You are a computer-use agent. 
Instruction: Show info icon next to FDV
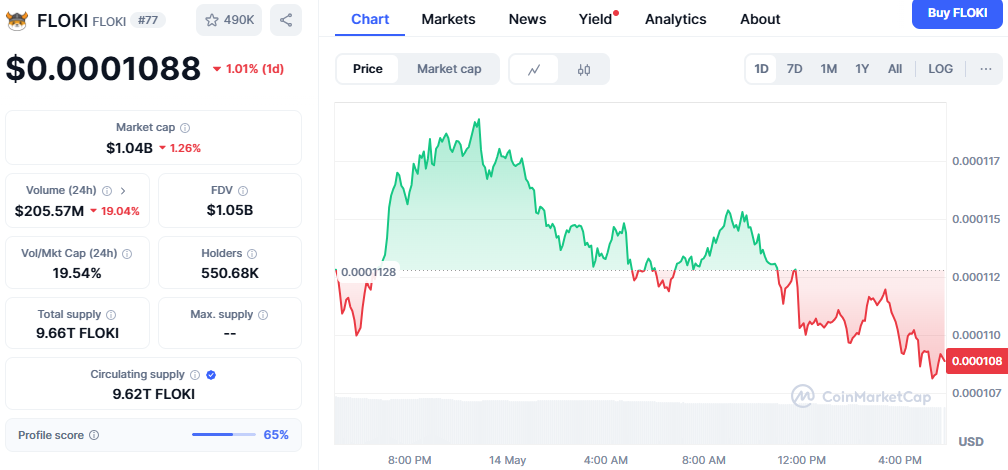coord(243,191)
